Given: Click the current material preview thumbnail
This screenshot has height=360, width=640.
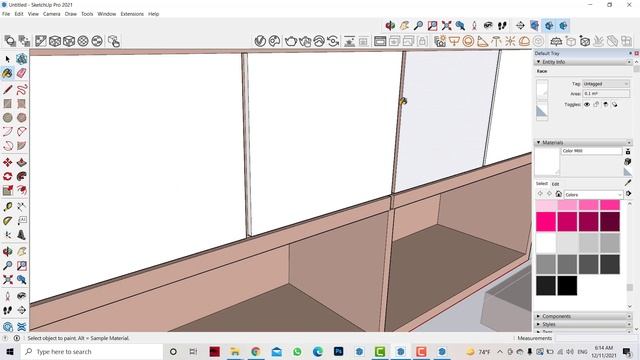Looking at the screenshot, I should [547, 162].
